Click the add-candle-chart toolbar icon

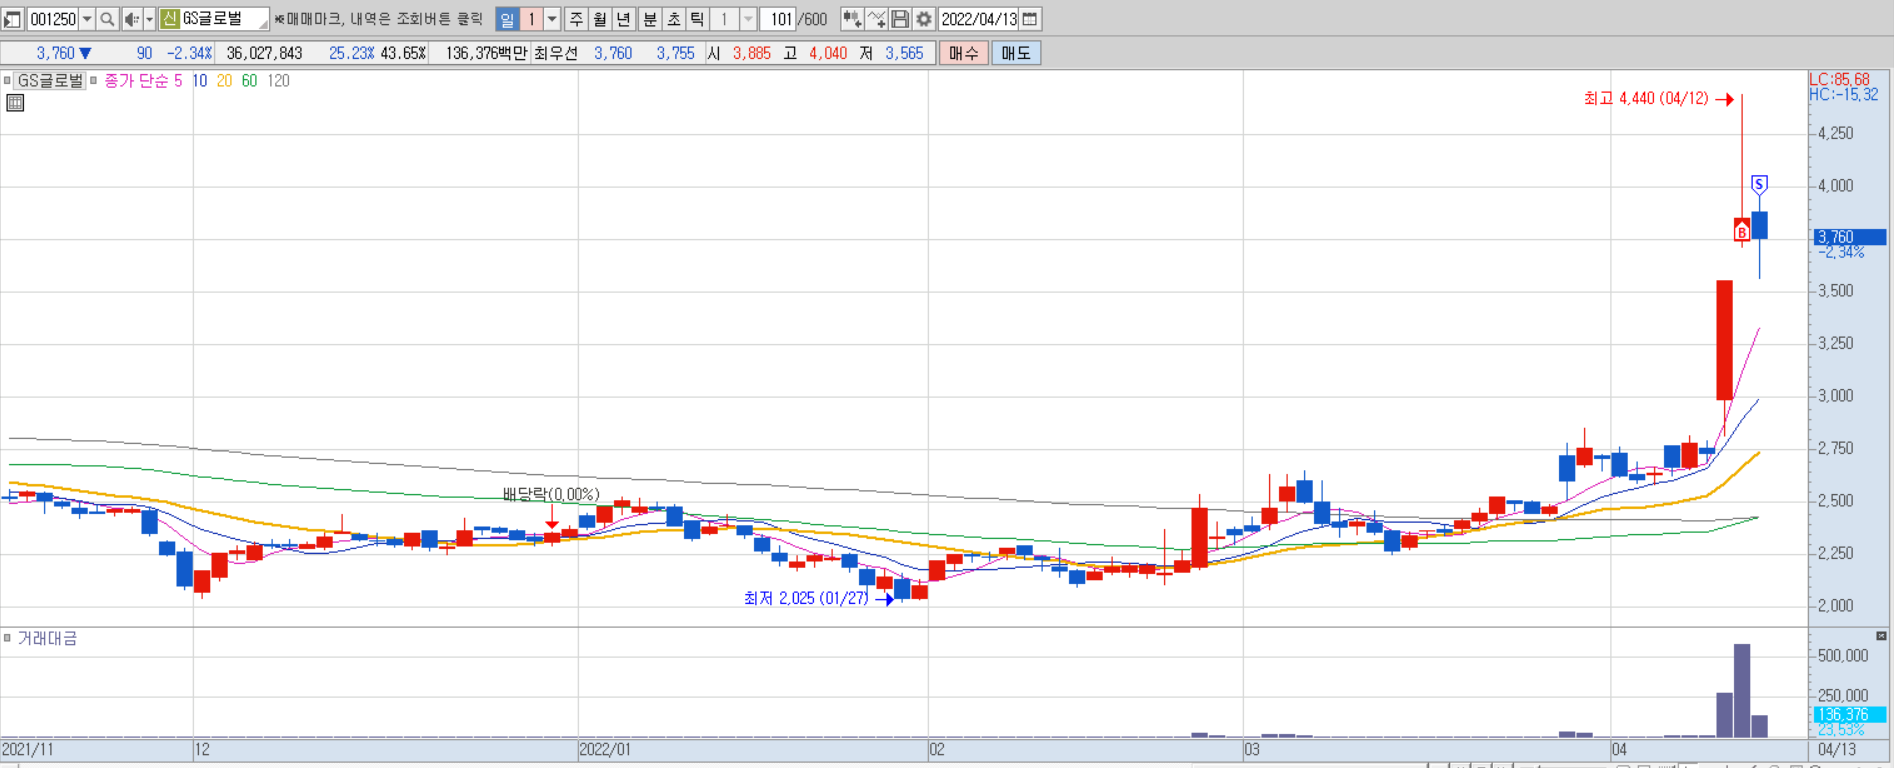pyautogui.click(x=852, y=19)
